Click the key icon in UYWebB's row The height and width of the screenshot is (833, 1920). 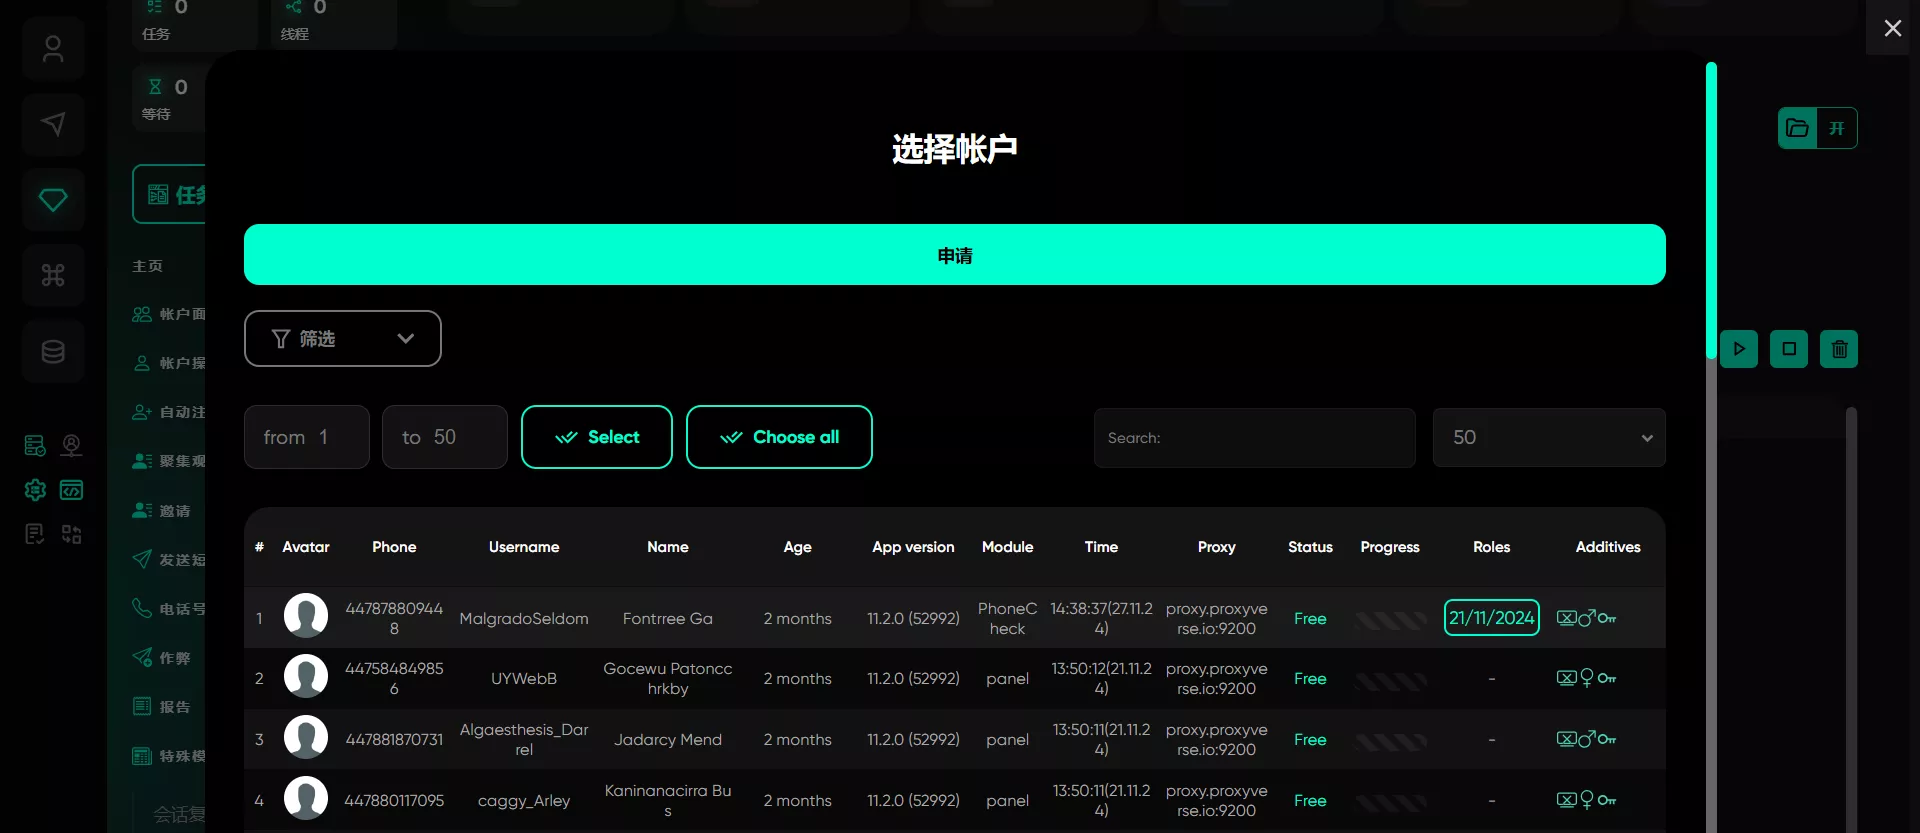click(x=1607, y=678)
